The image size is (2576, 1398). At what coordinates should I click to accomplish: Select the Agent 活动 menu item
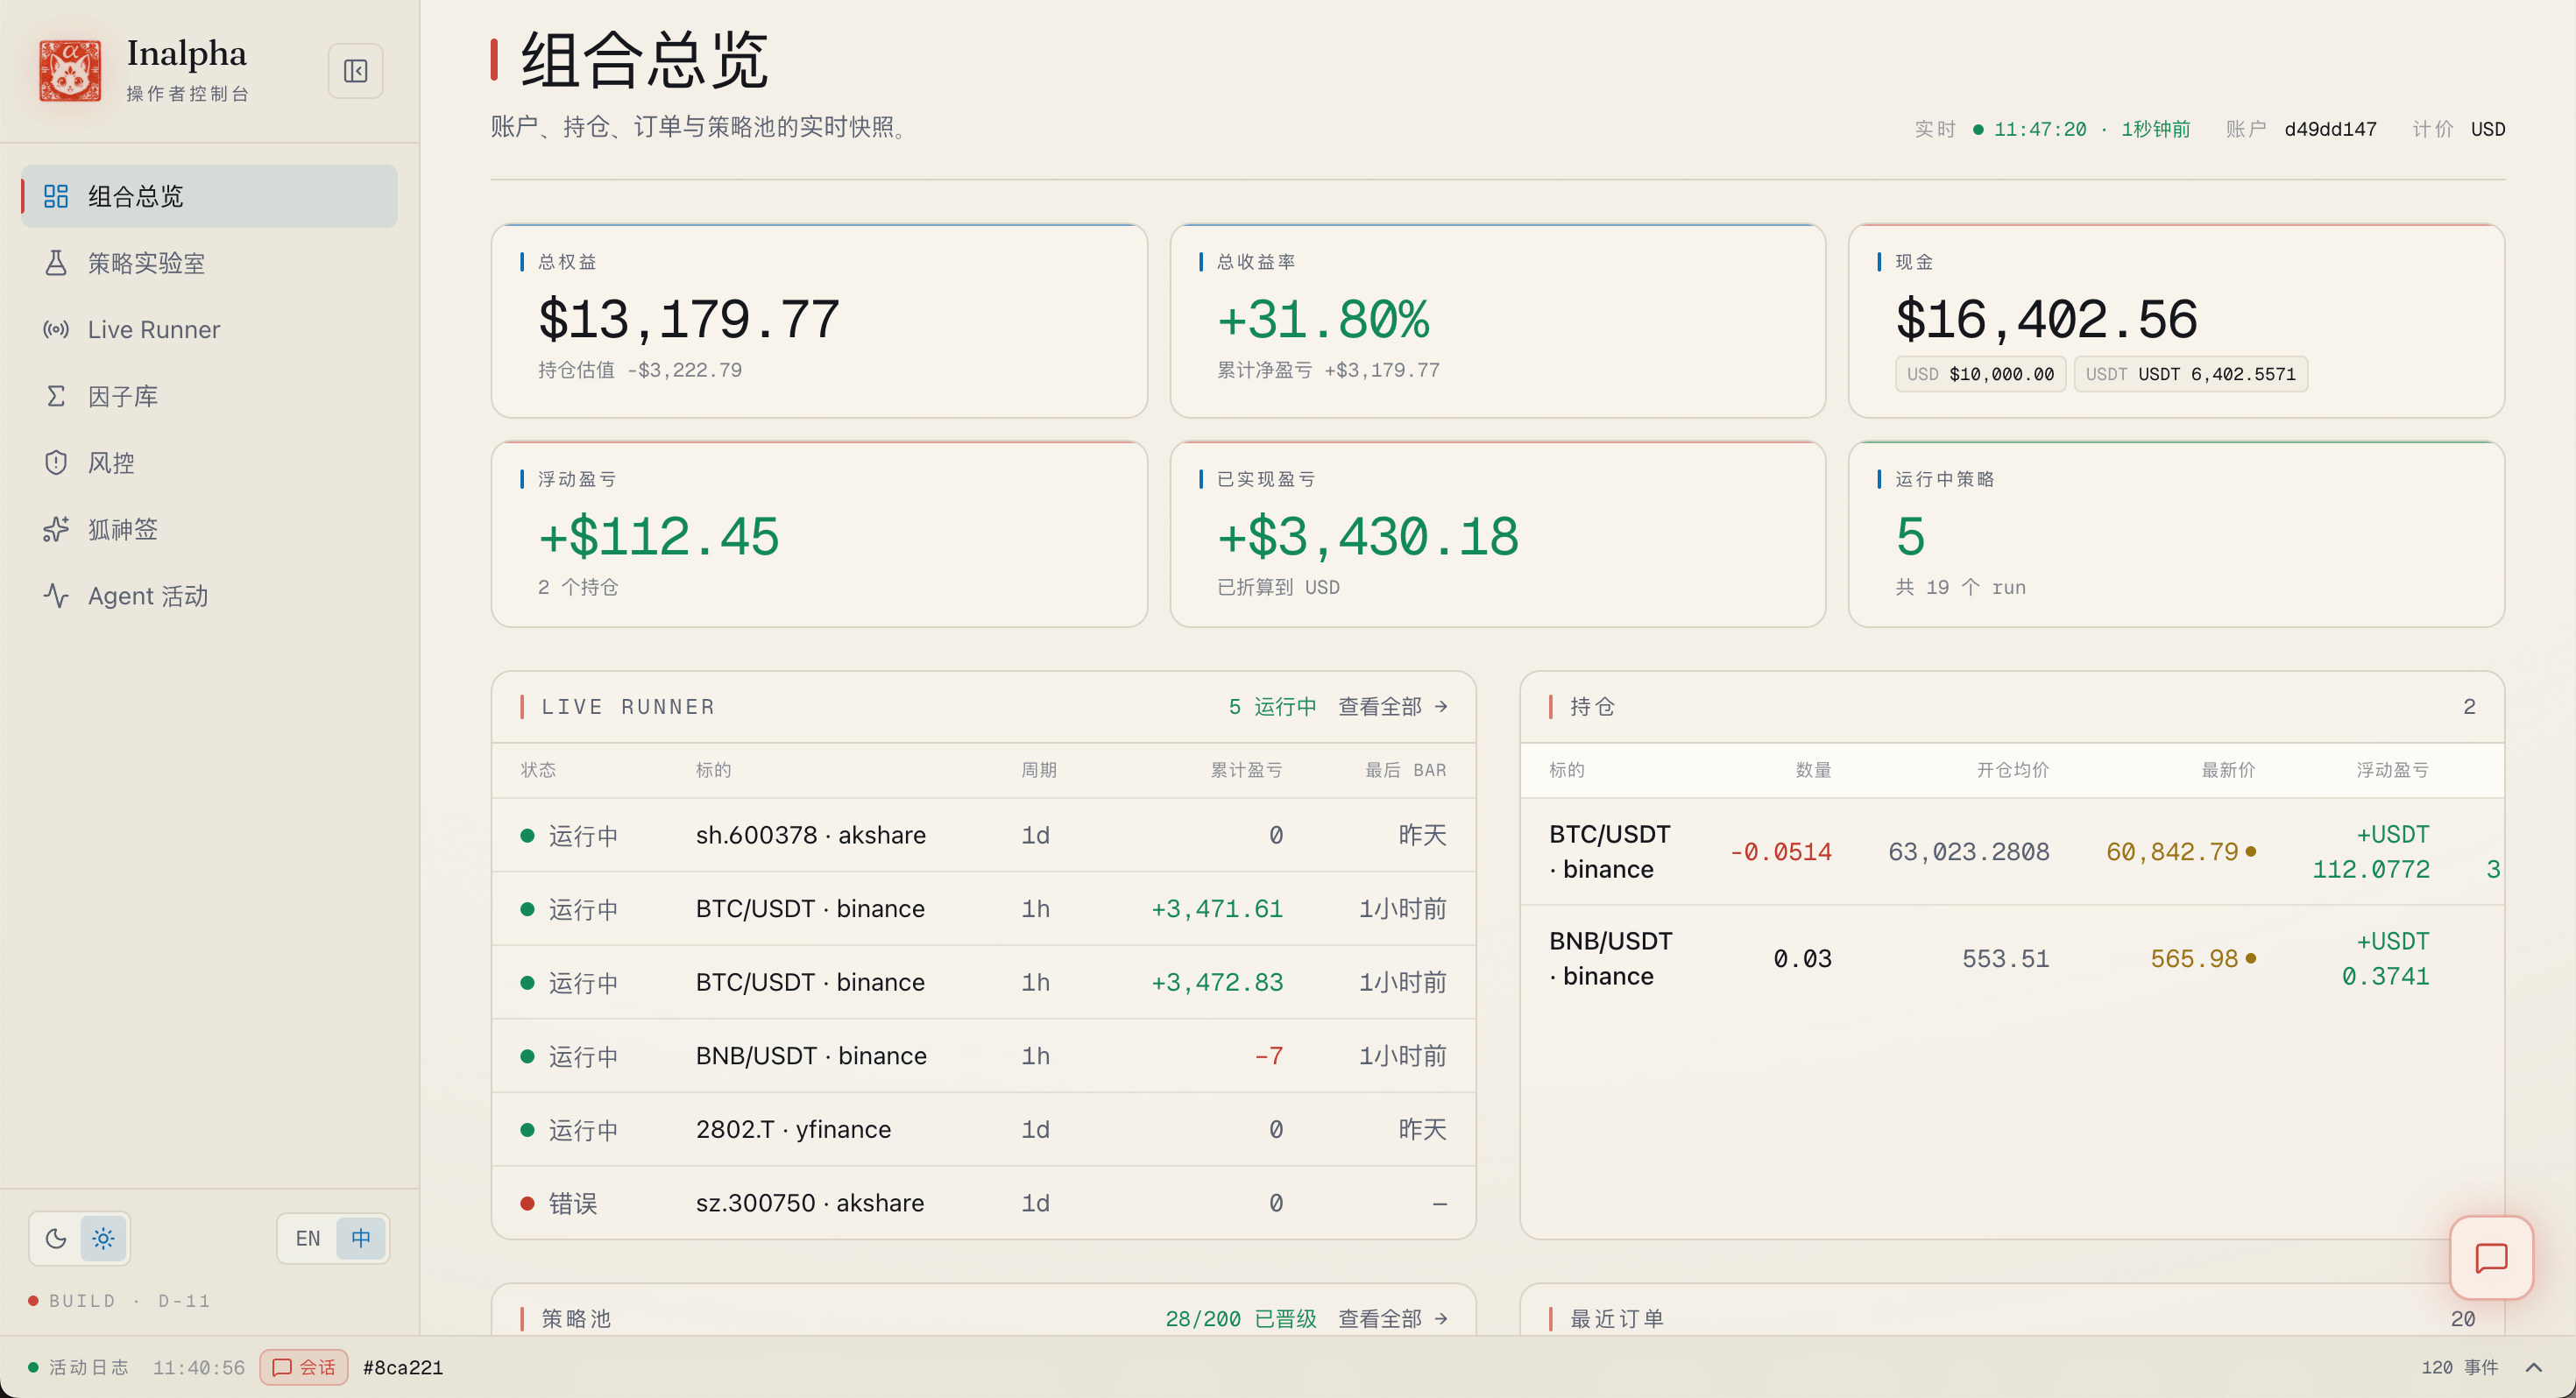(209, 596)
